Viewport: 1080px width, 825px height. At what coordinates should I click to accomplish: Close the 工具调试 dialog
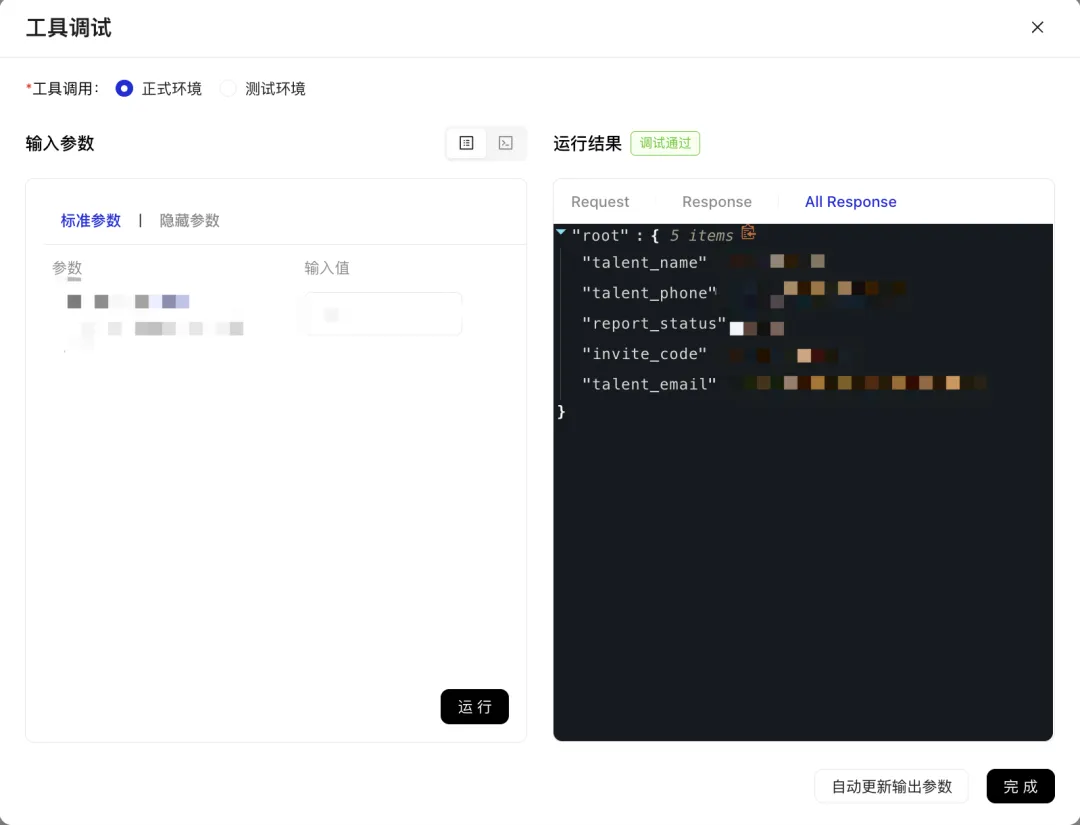coord(1037,28)
